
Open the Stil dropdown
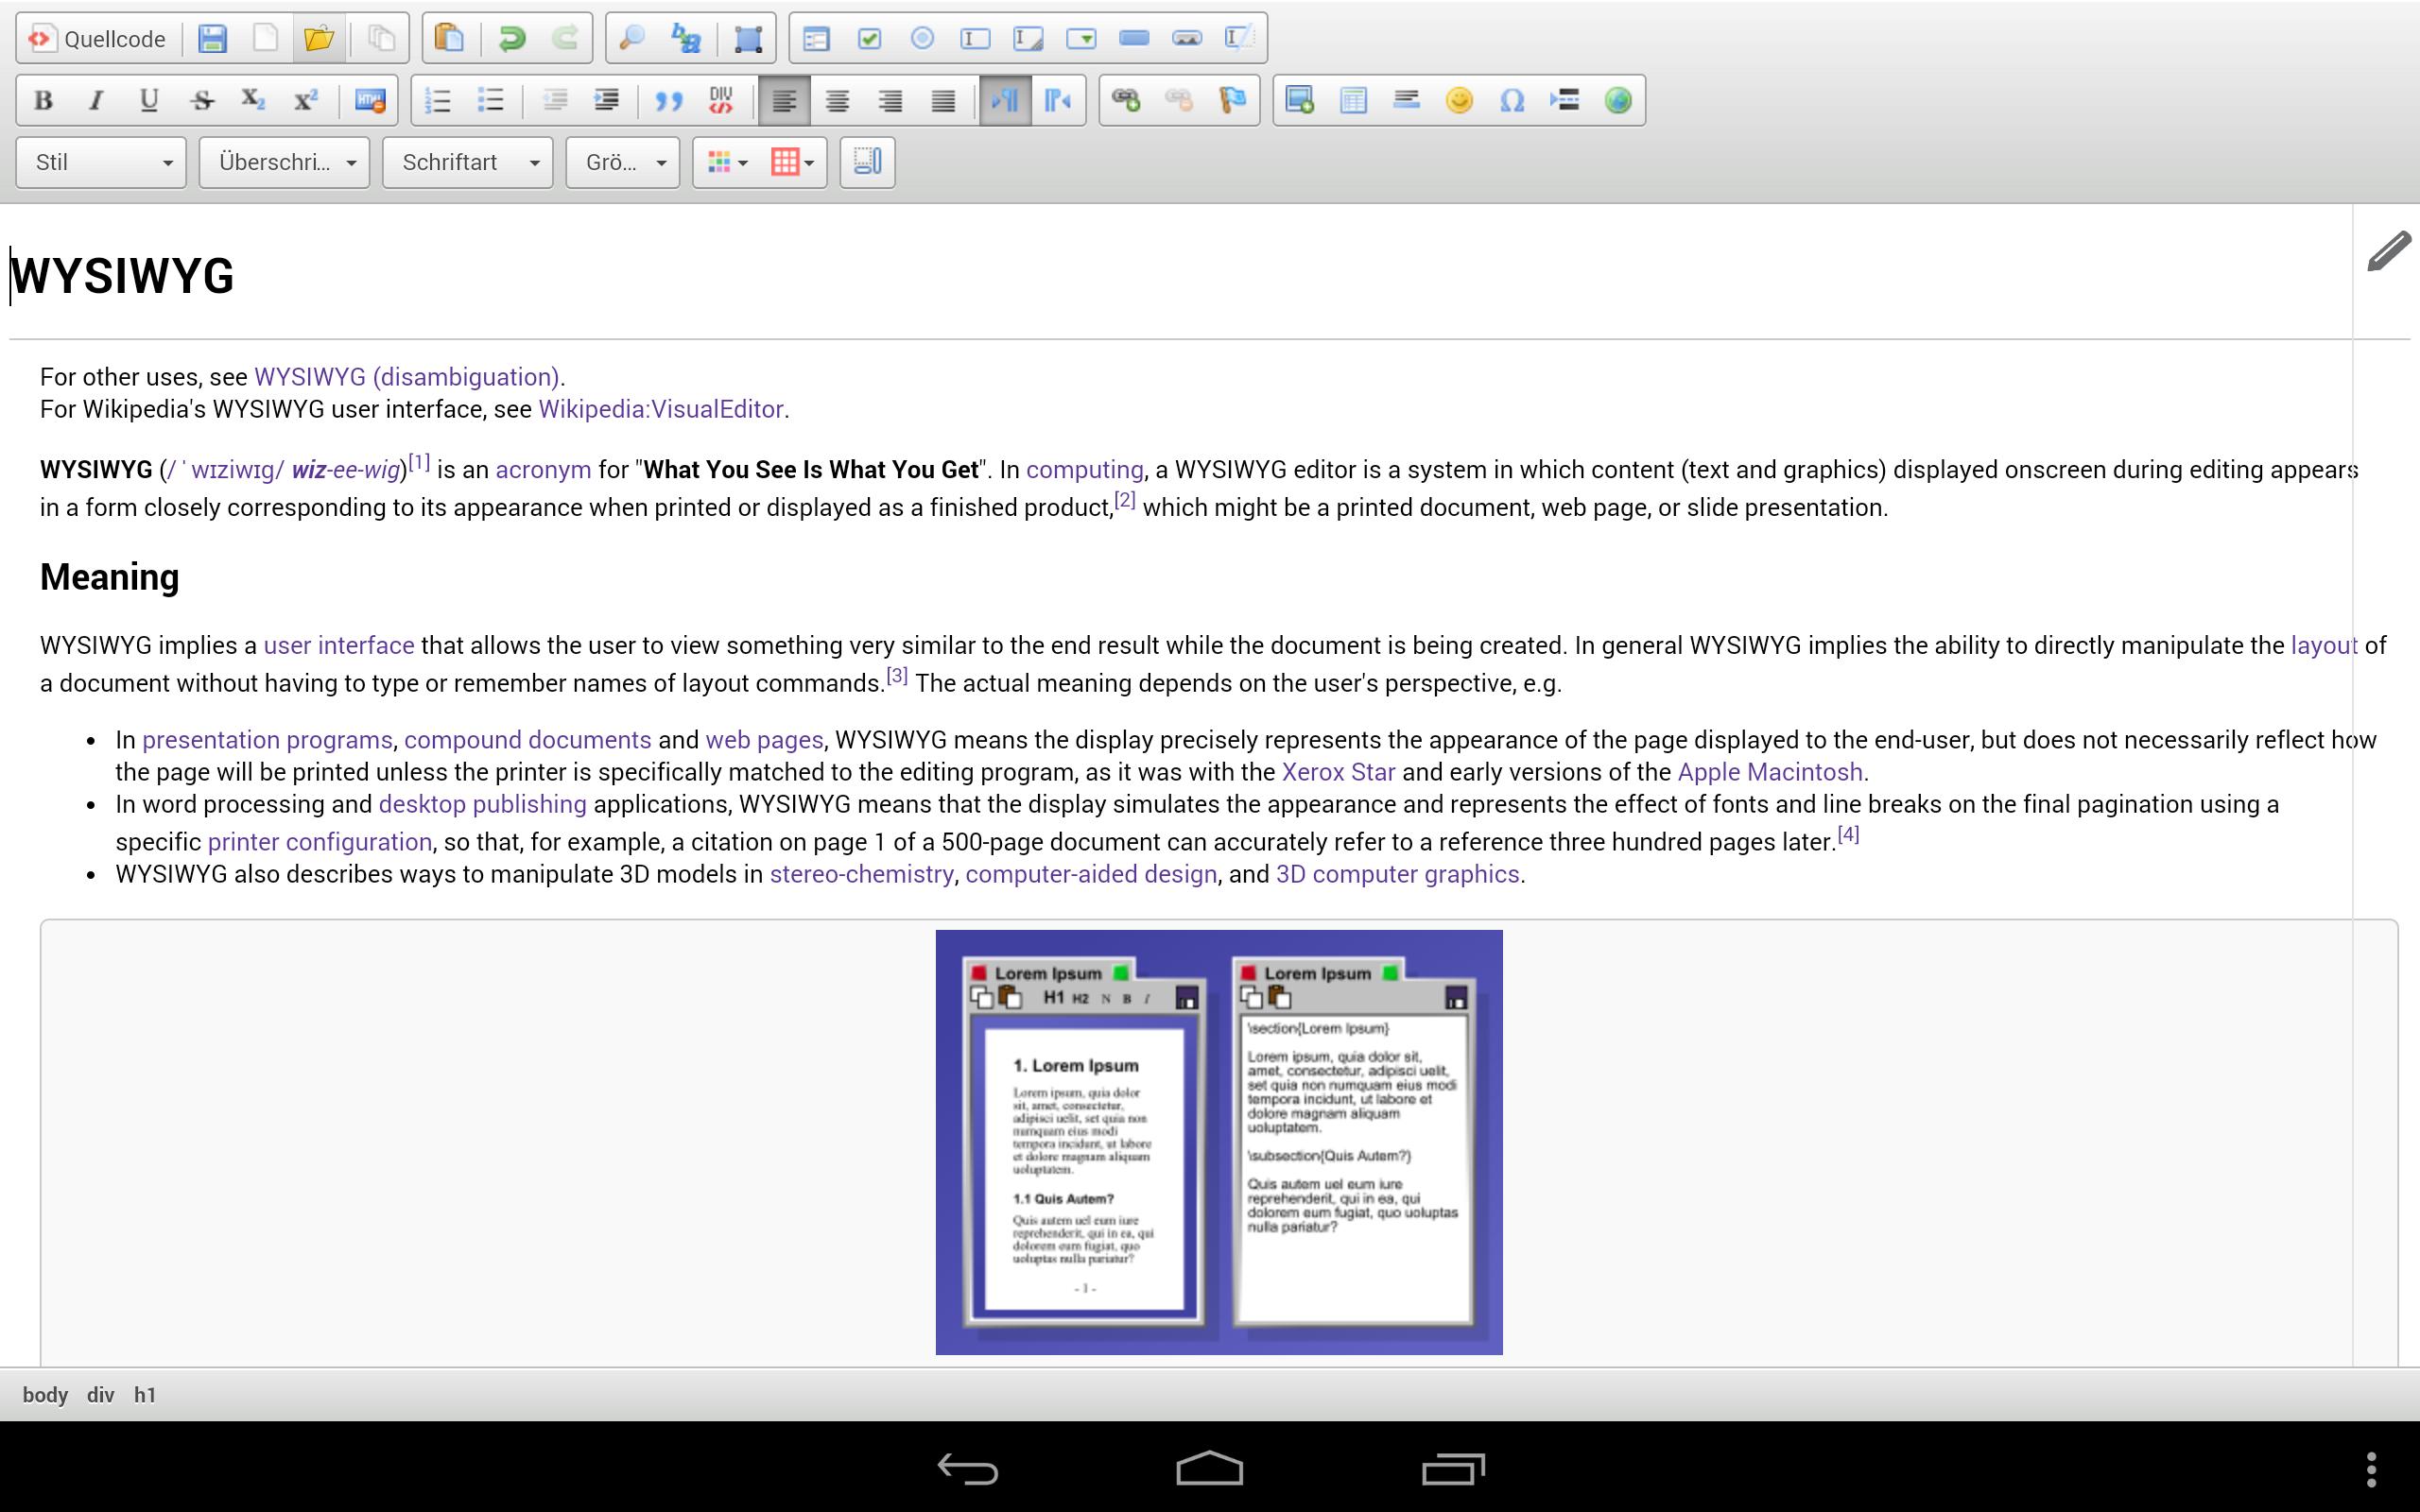(x=100, y=162)
